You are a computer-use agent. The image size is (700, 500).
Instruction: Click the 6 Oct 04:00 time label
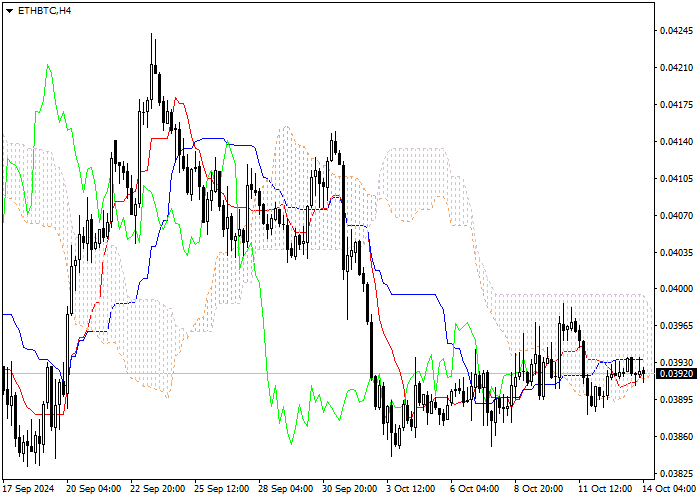pos(475,489)
